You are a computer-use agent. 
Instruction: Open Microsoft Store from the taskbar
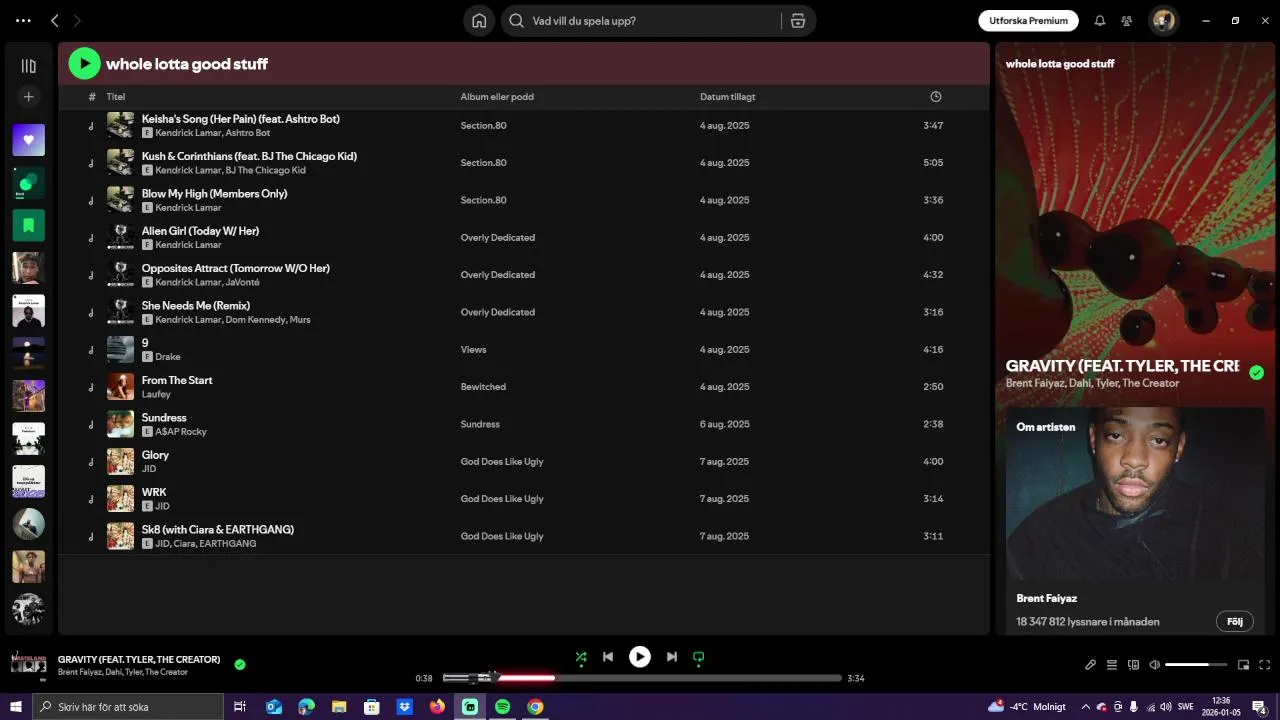tap(372, 707)
